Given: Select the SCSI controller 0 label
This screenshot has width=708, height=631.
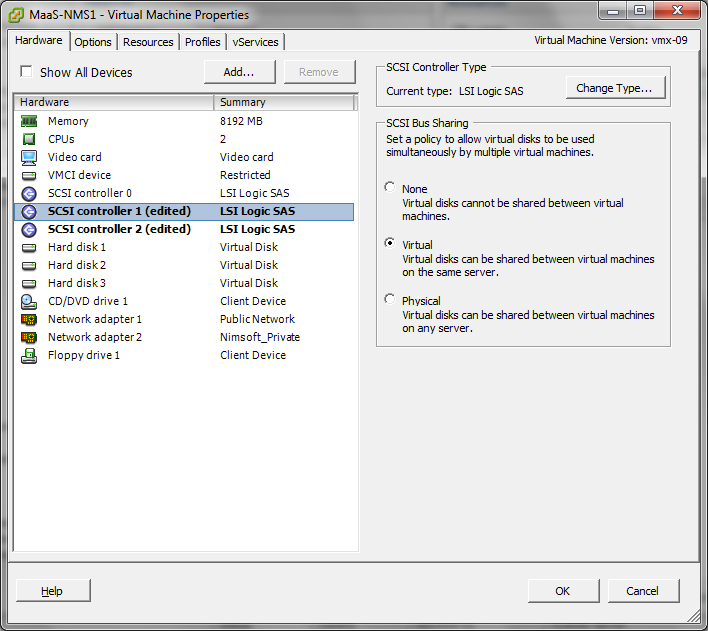Looking at the screenshot, I should tap(89, 193).
